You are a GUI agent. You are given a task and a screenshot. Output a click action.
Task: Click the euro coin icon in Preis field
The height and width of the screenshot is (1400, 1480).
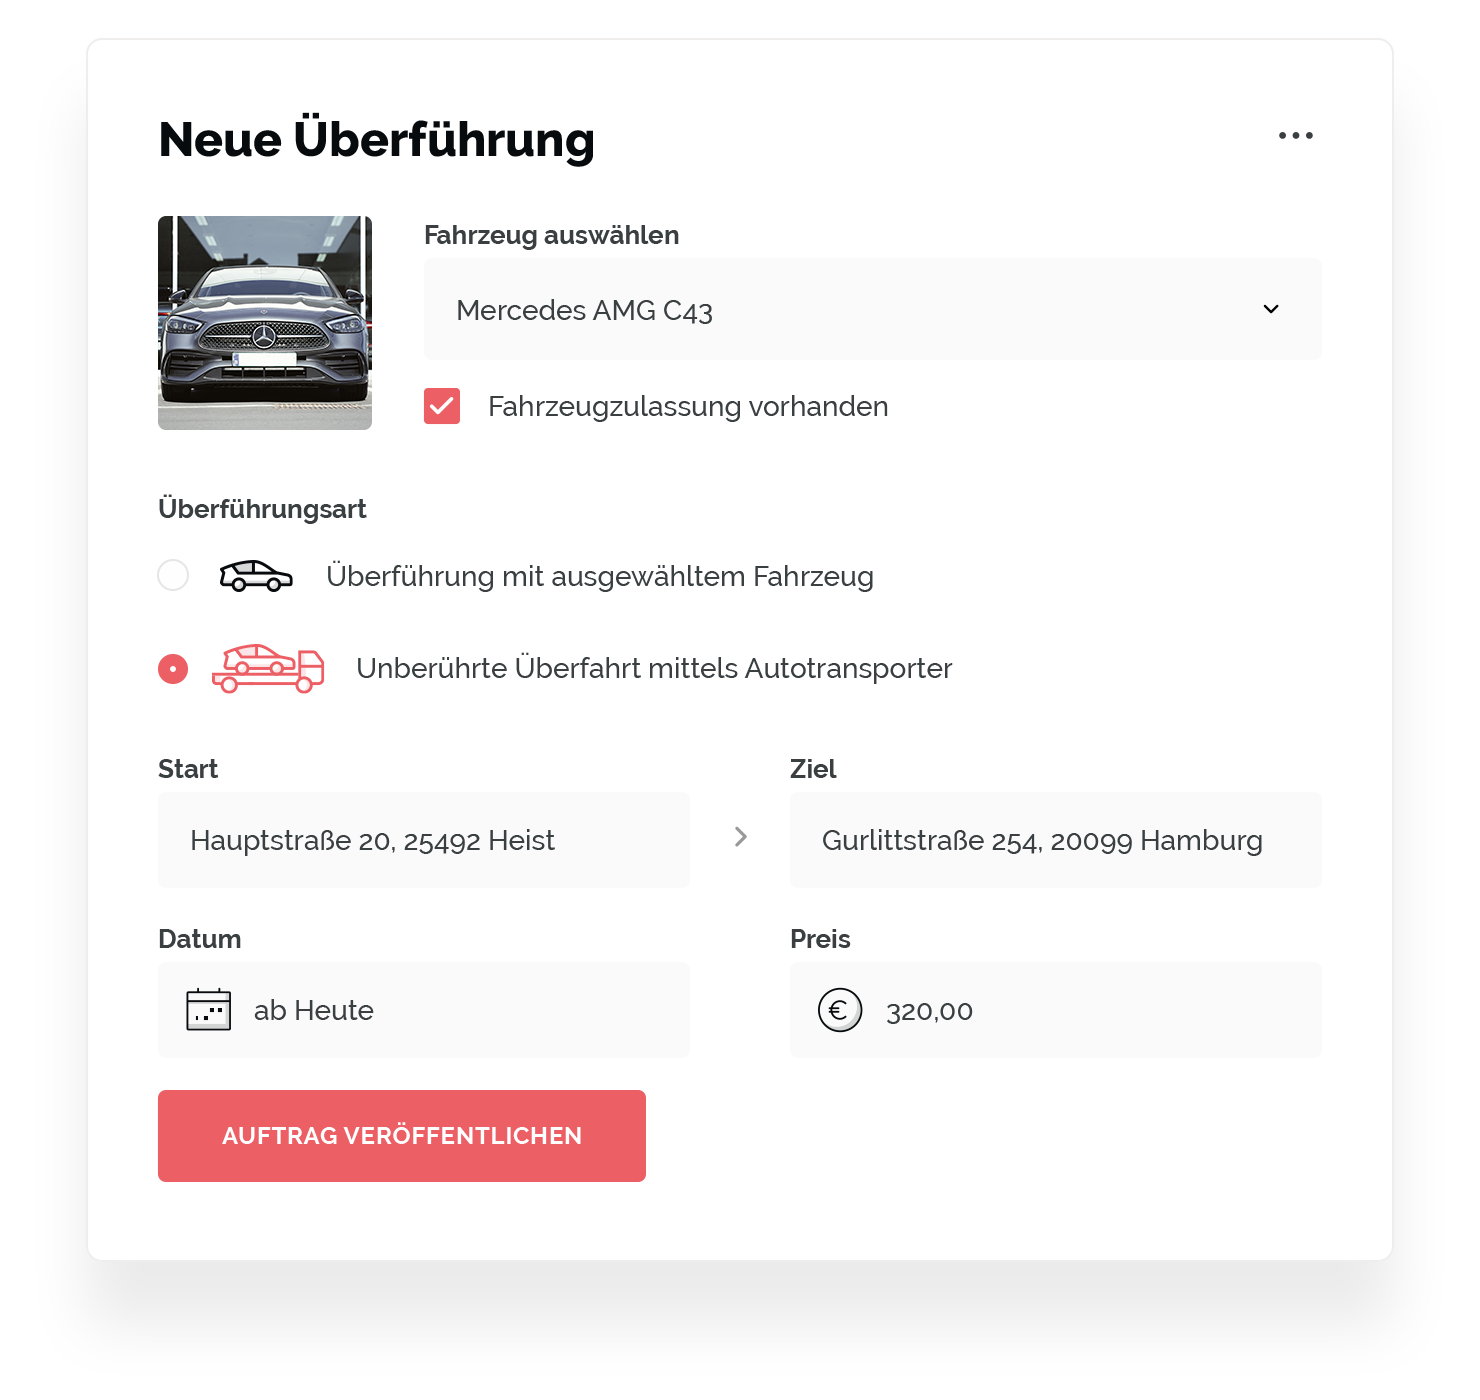click(840, 1010)
